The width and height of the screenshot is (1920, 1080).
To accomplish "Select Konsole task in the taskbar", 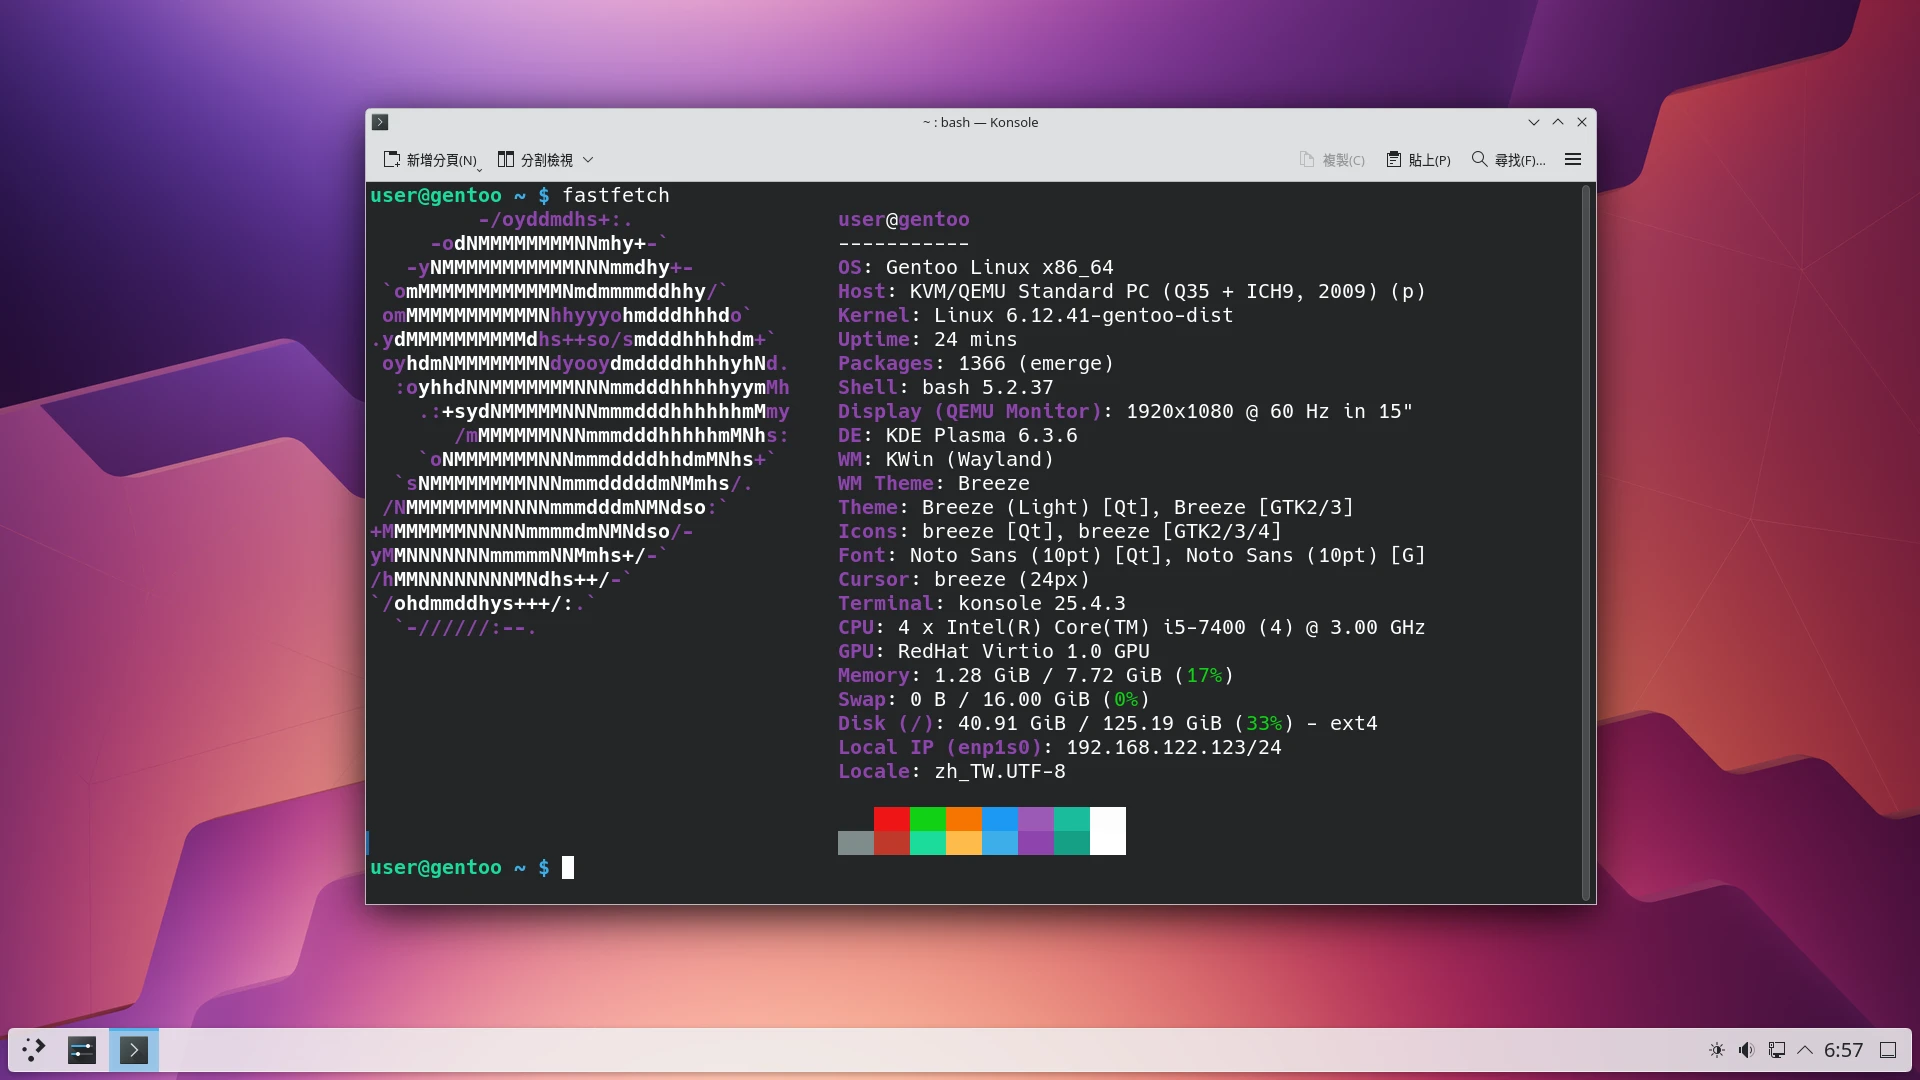I will pos(134,1050).
